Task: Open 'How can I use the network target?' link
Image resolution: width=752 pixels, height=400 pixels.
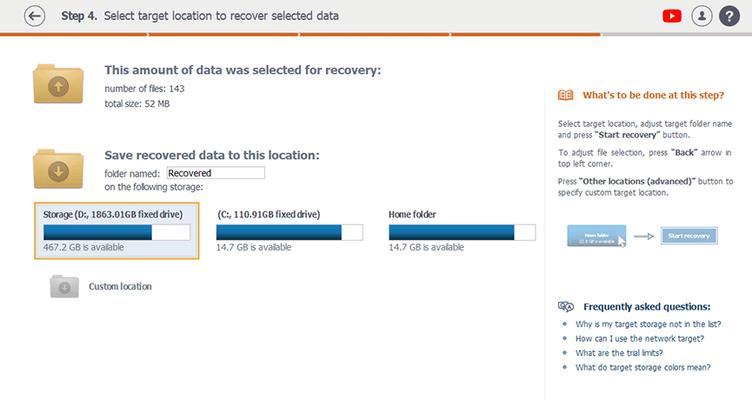Action: coord(639,339)
